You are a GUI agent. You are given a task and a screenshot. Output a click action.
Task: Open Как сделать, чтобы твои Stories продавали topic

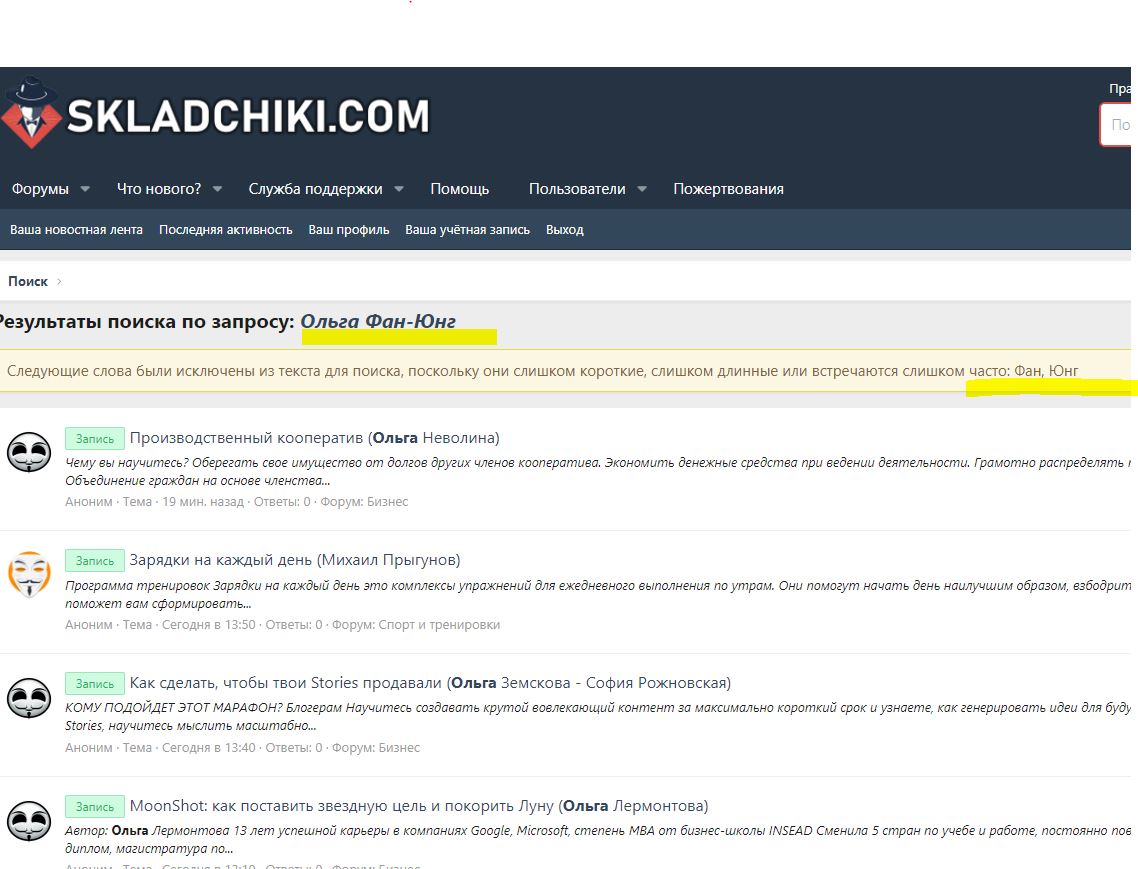coord(430,682)
